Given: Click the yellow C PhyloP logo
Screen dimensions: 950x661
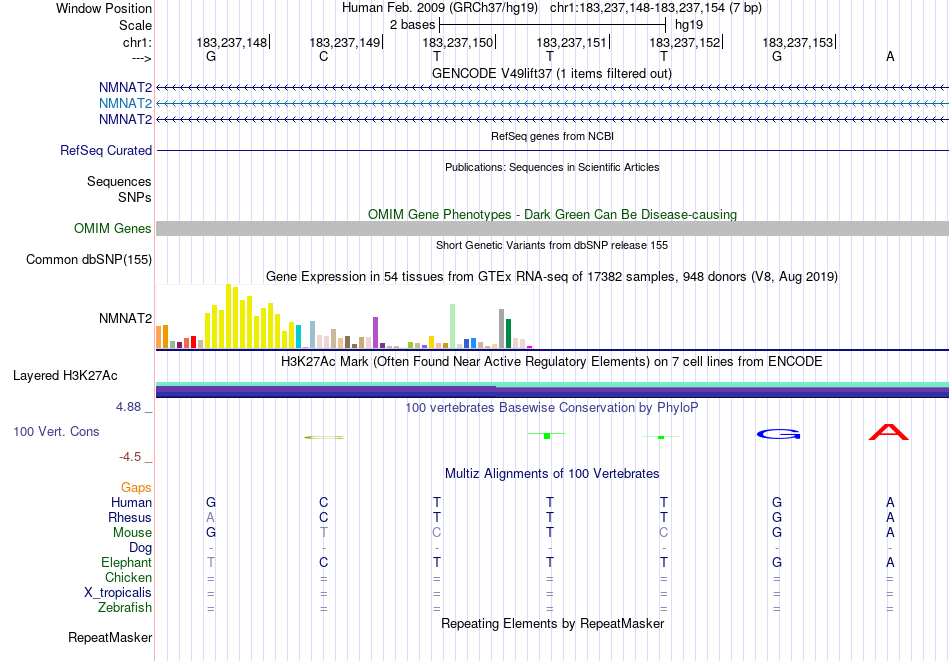Looking at the screenshot, I should (x=324, y=437).
